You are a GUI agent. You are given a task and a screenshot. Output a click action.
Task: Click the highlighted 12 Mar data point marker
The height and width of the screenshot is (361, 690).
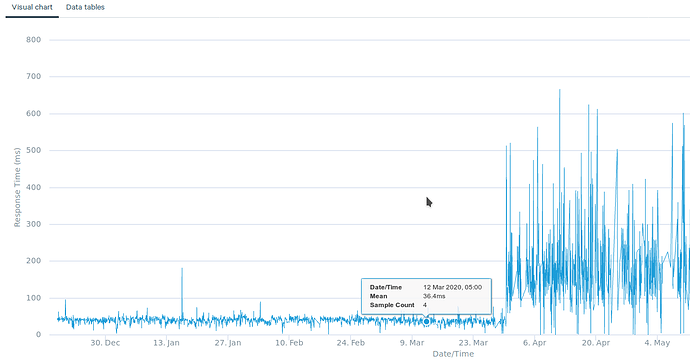(426, 322)
